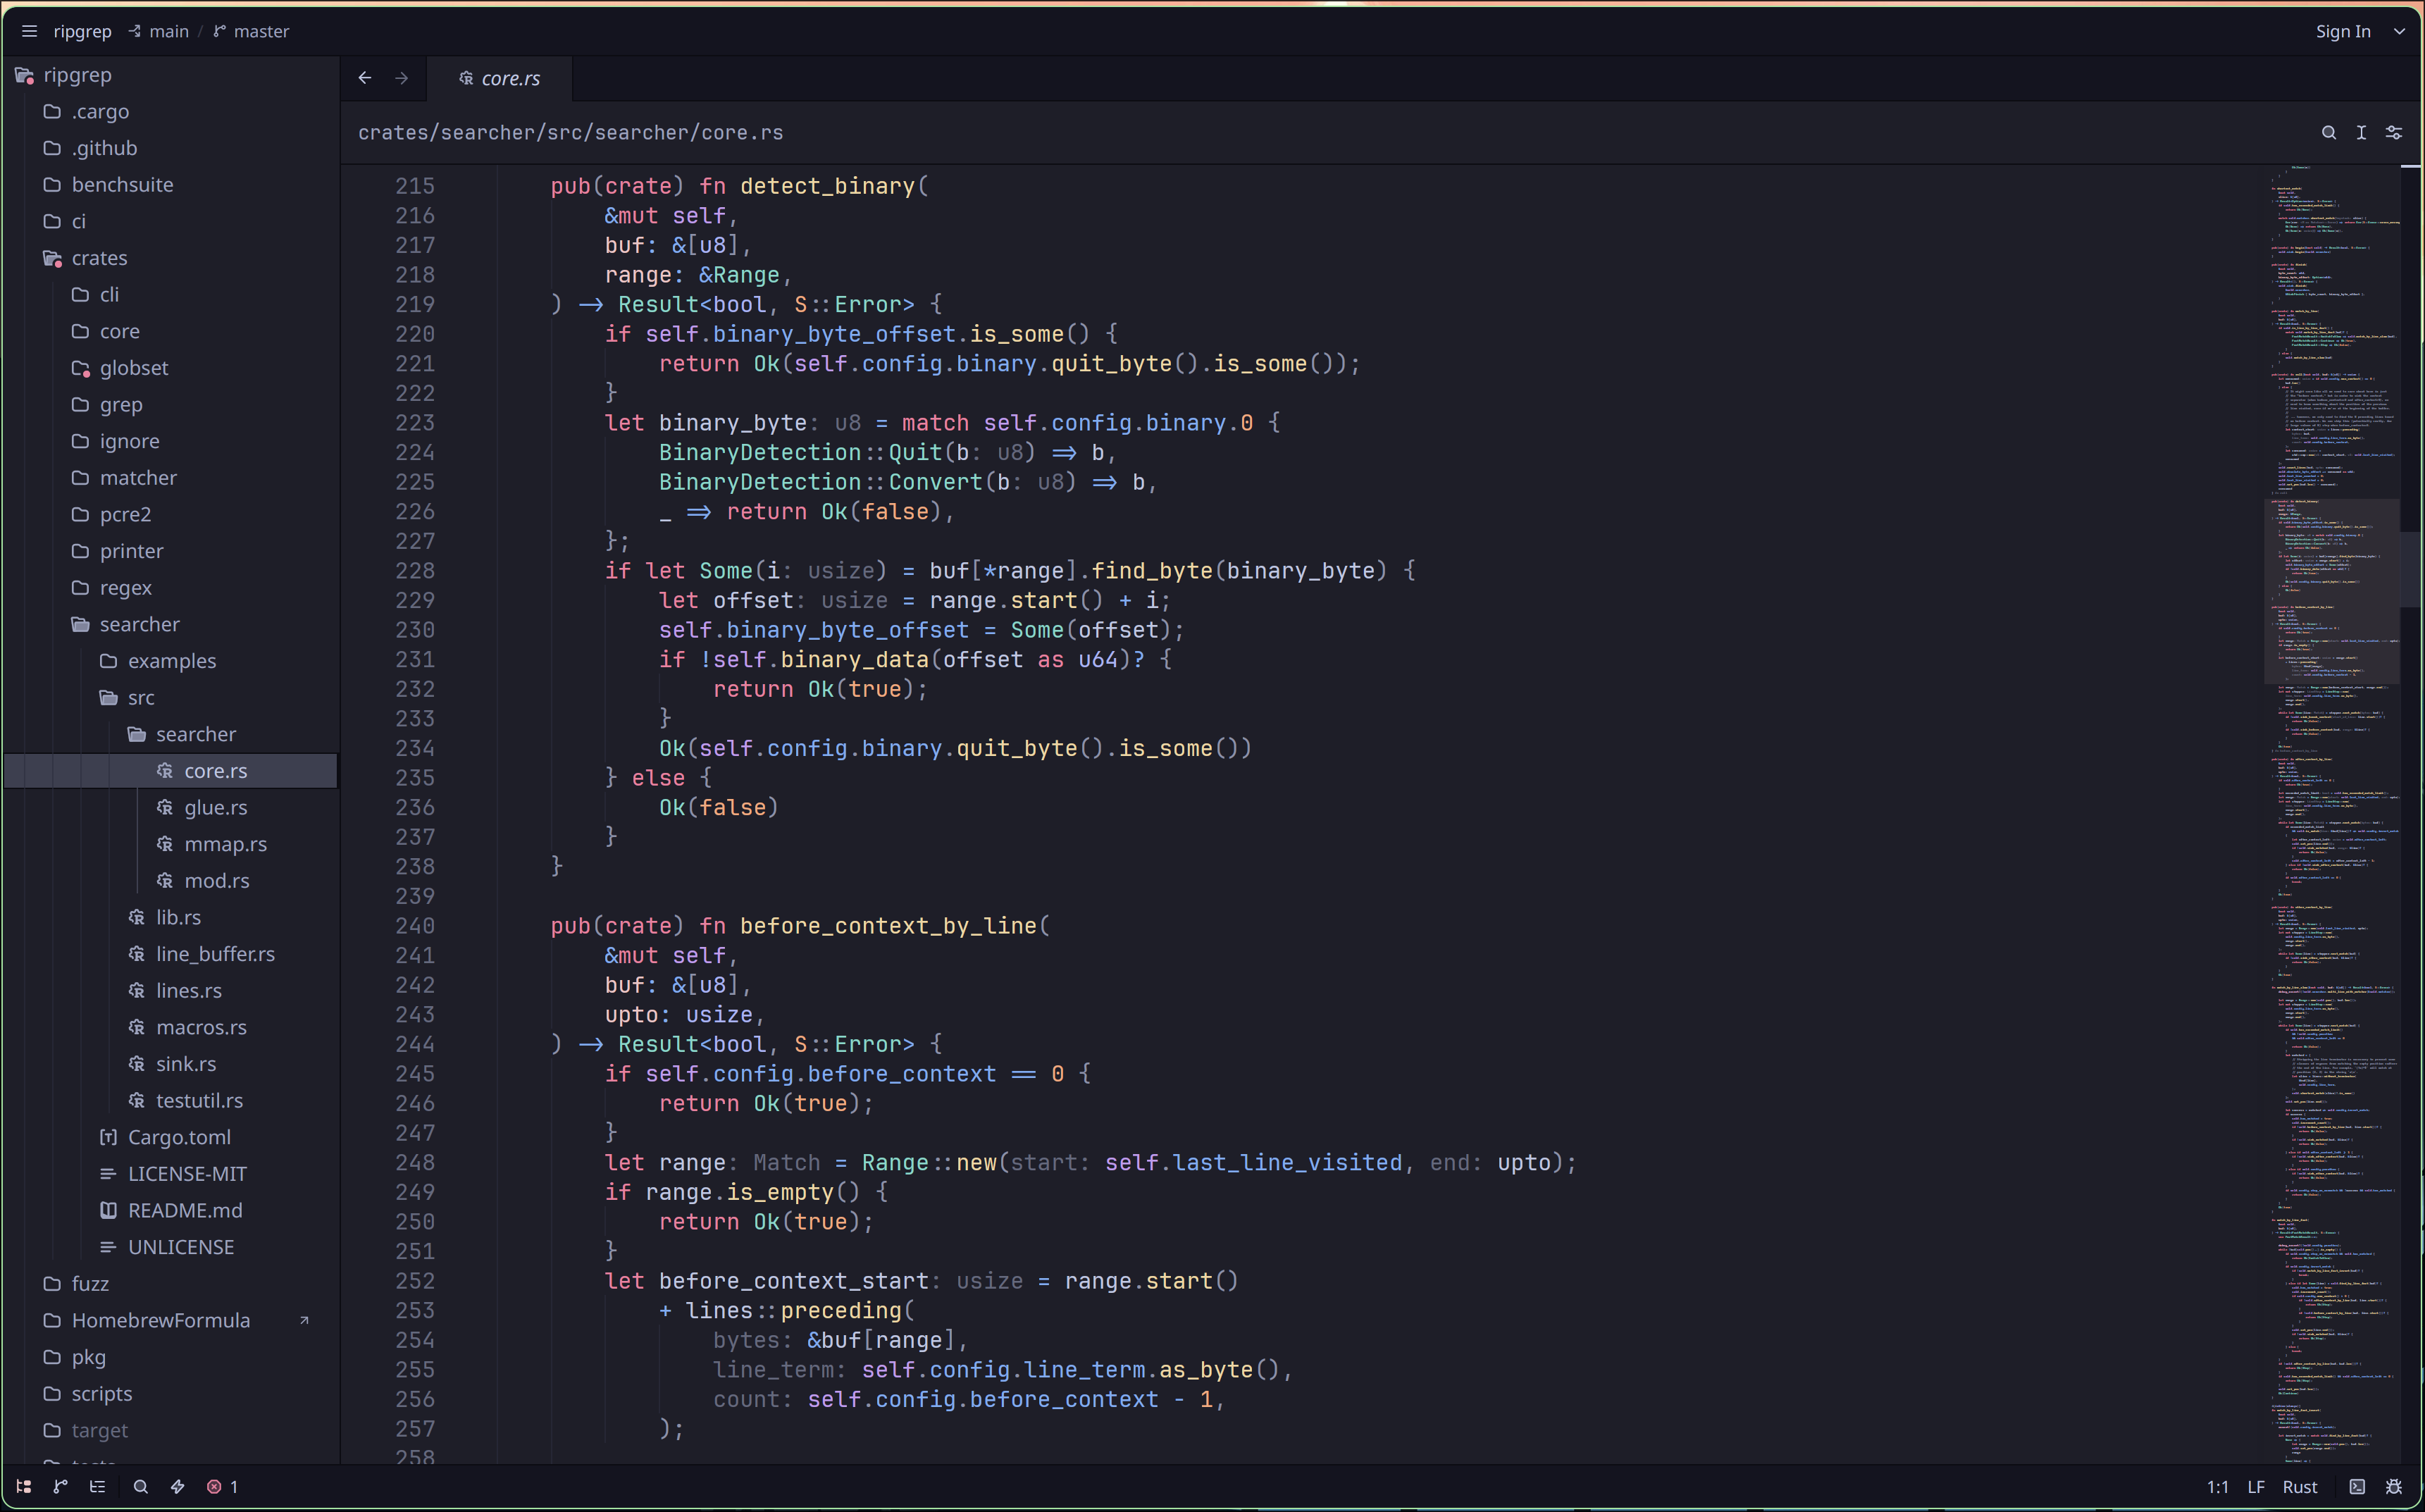Open the ripgrep project menu in title bar
Screen dimensions: 2425x1512
pyautogui.click(x=82, y=31)
